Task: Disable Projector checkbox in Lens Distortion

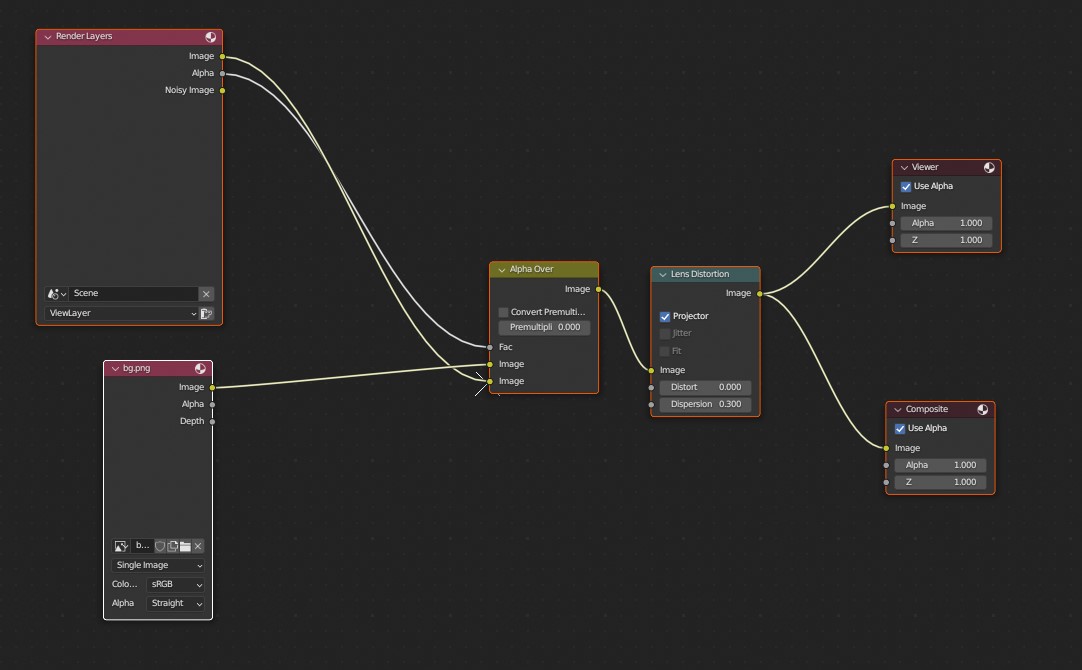Action: pos(665,317)
